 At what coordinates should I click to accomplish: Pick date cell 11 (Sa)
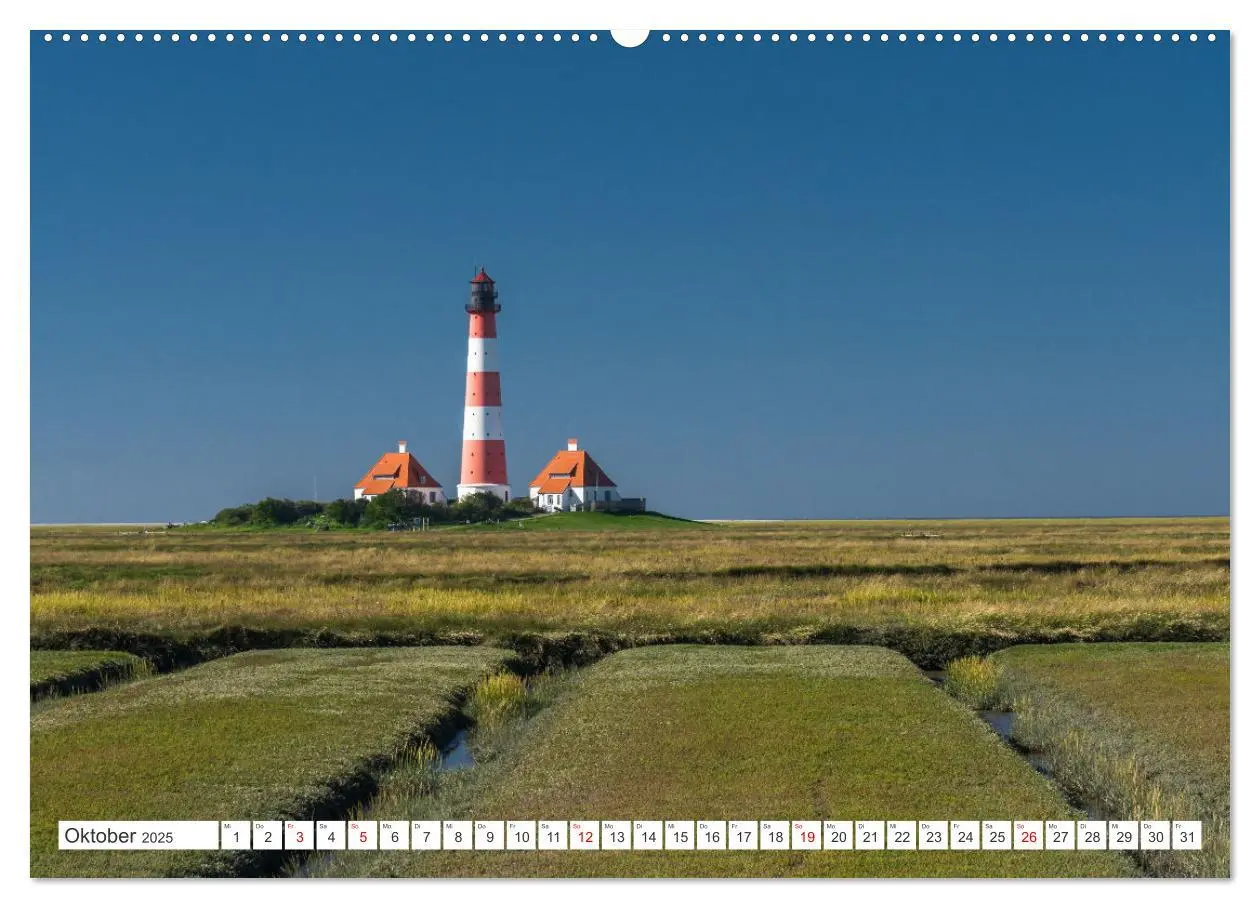point(552,836)
